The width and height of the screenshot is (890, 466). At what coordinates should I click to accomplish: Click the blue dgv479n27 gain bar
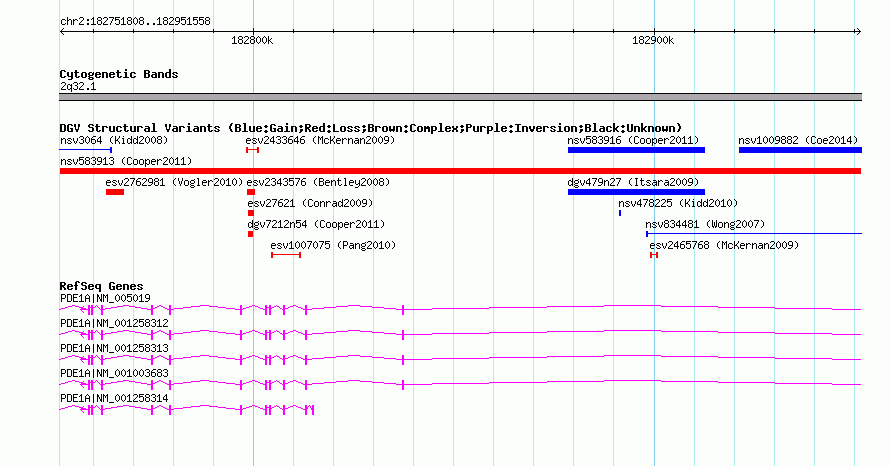636,192
